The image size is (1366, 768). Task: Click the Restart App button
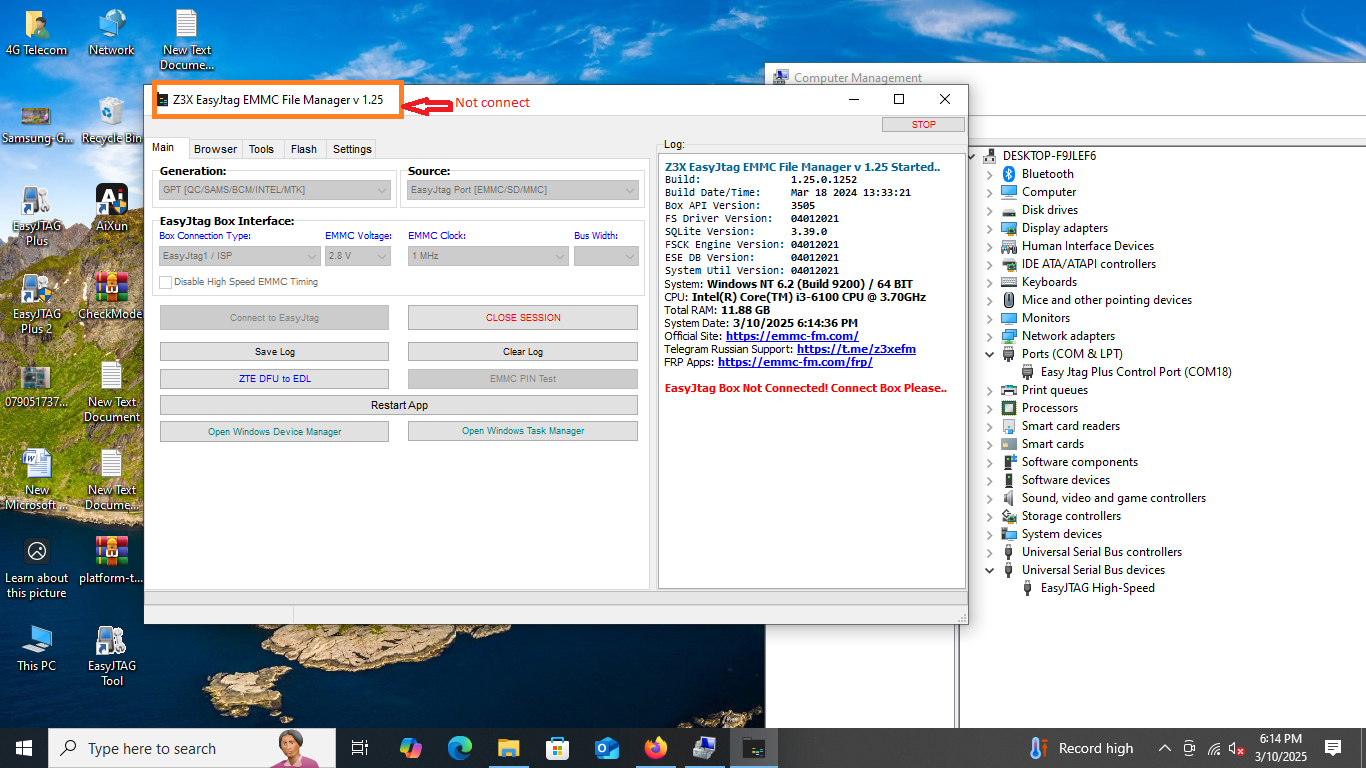click(398, 405)
